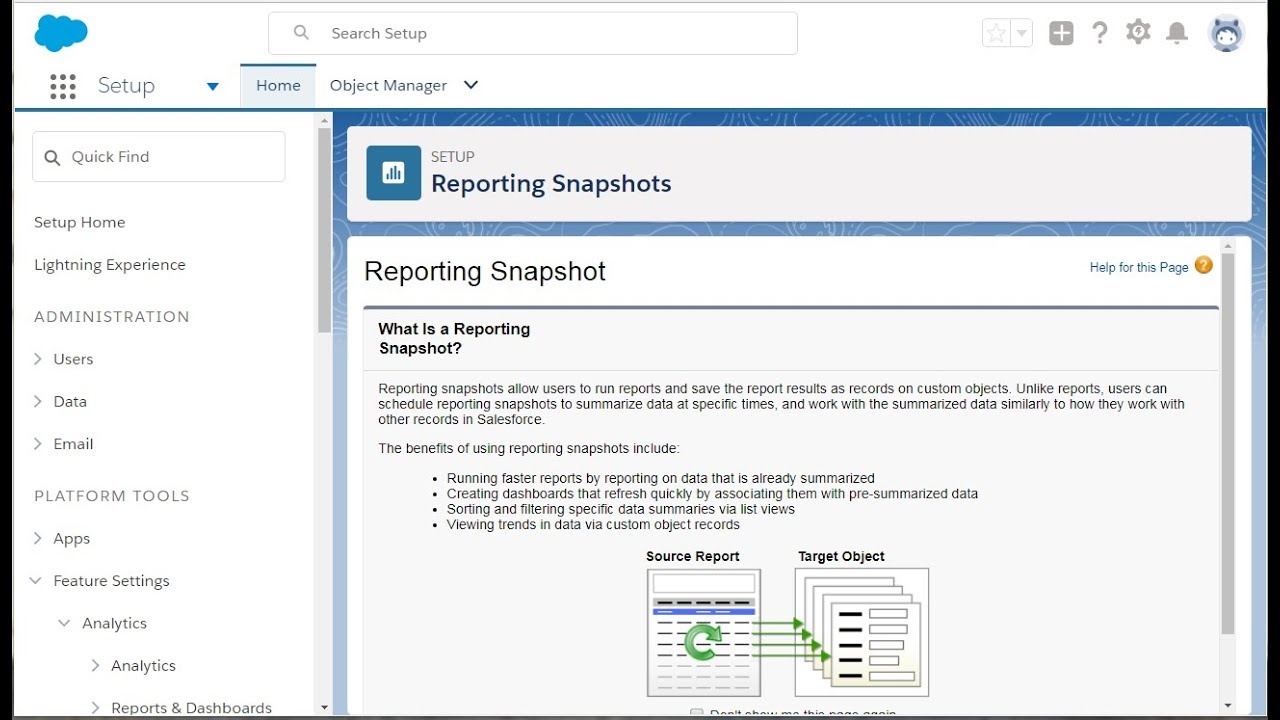Open the setup gear menu
Image resolution: width=1280 pixels, height=720 pixels.
pos(1138,32)
